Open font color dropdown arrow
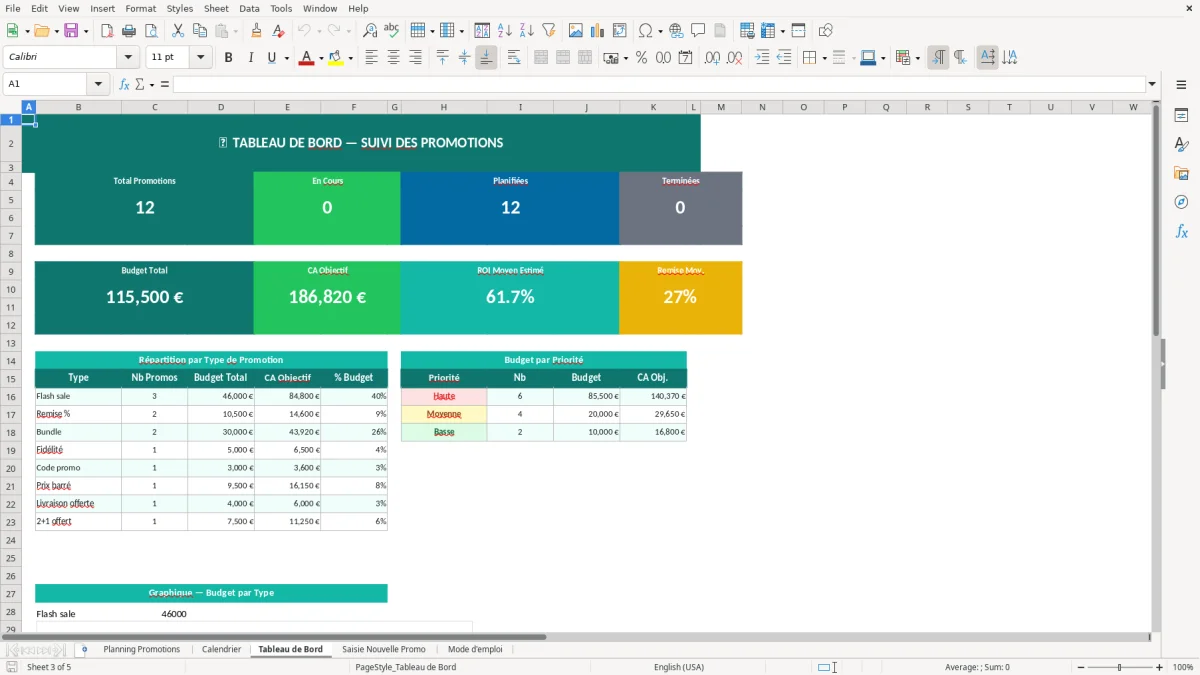 320,58
